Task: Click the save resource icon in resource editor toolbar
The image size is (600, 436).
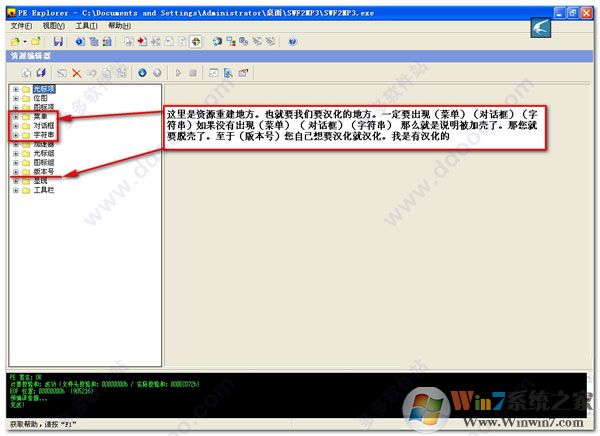Action: pos(41,73)
